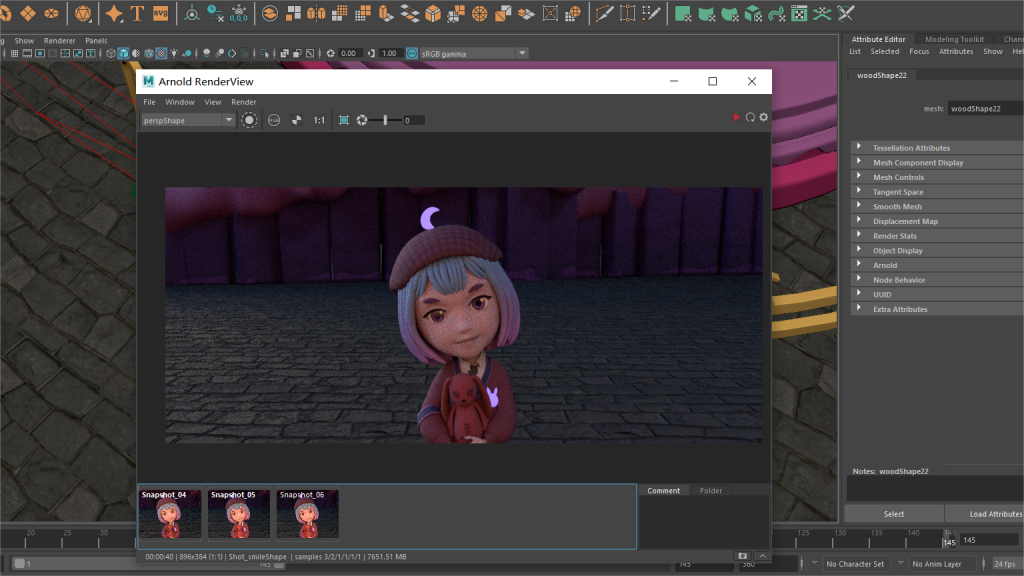
Task: Click the Bevel cube shelf icon
Action: 433,13
